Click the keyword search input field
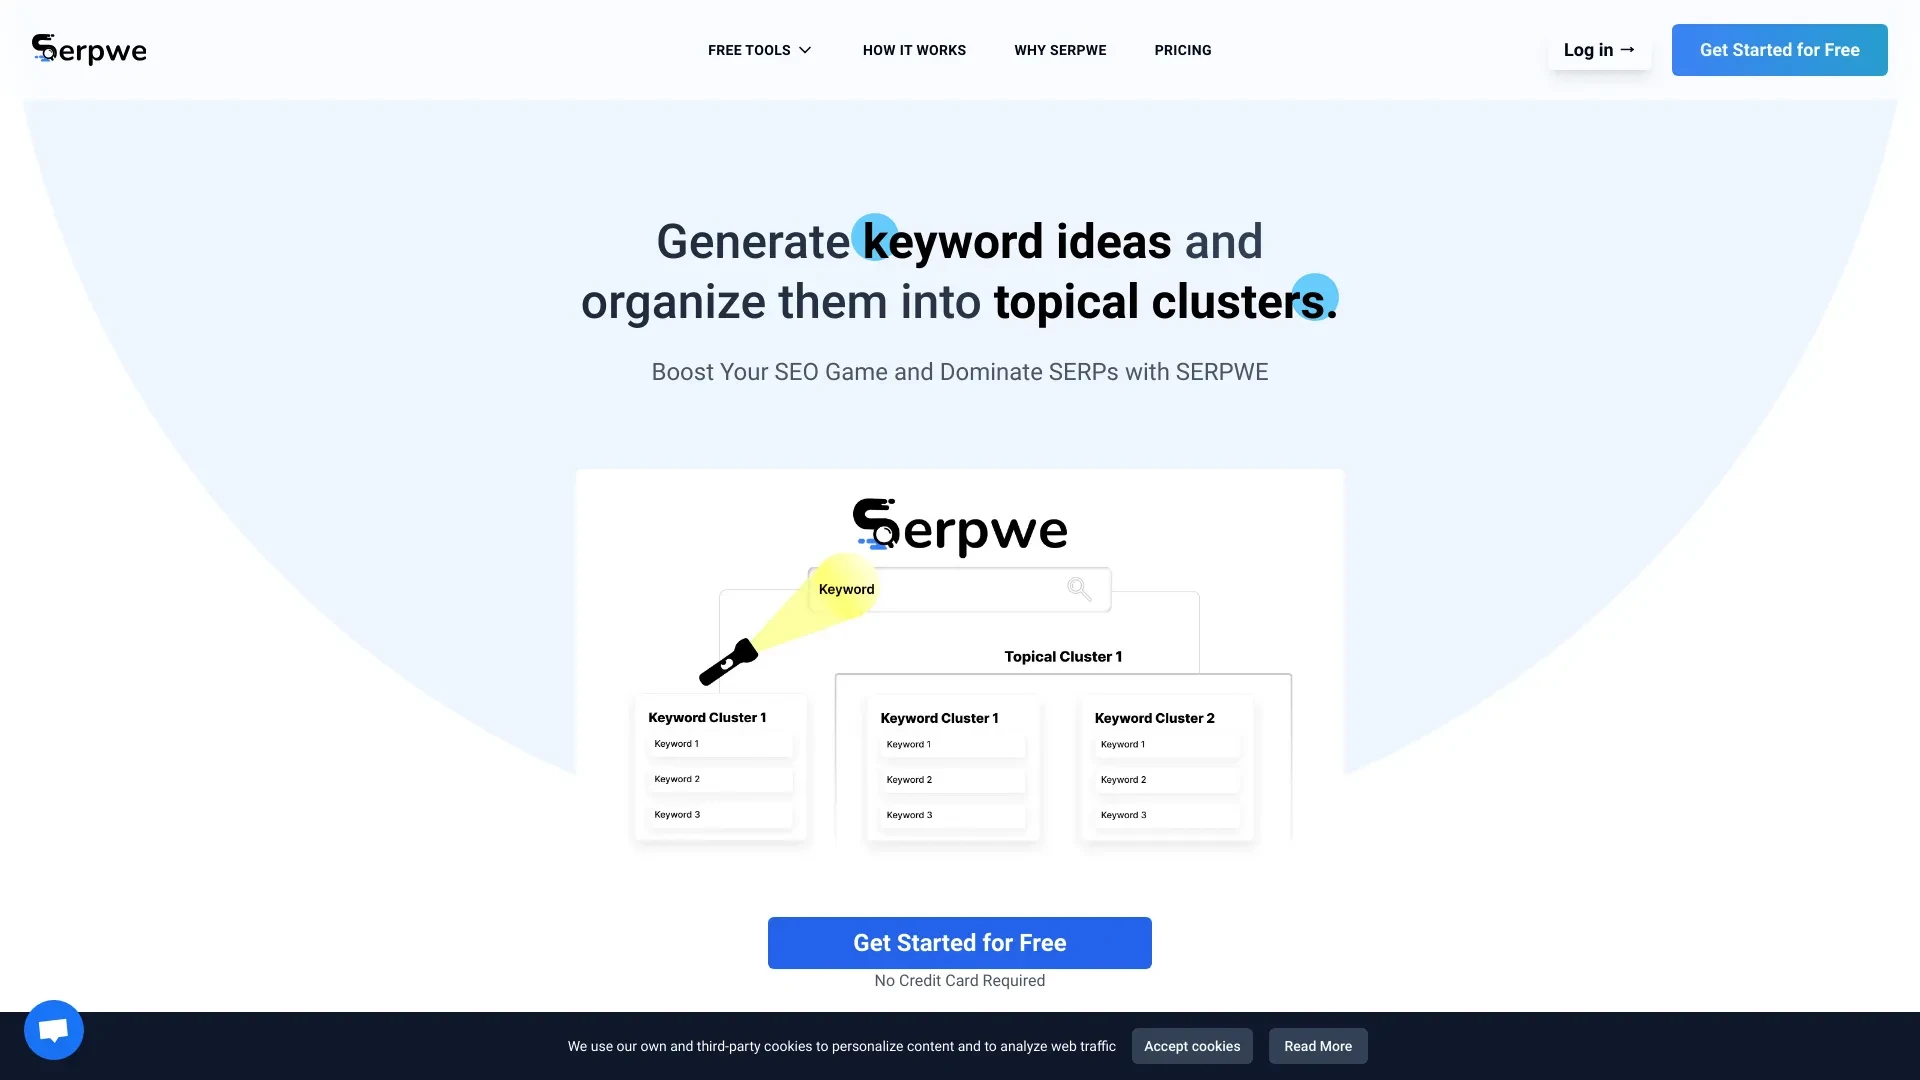1920x1080 pixels. tap(959, 588)
